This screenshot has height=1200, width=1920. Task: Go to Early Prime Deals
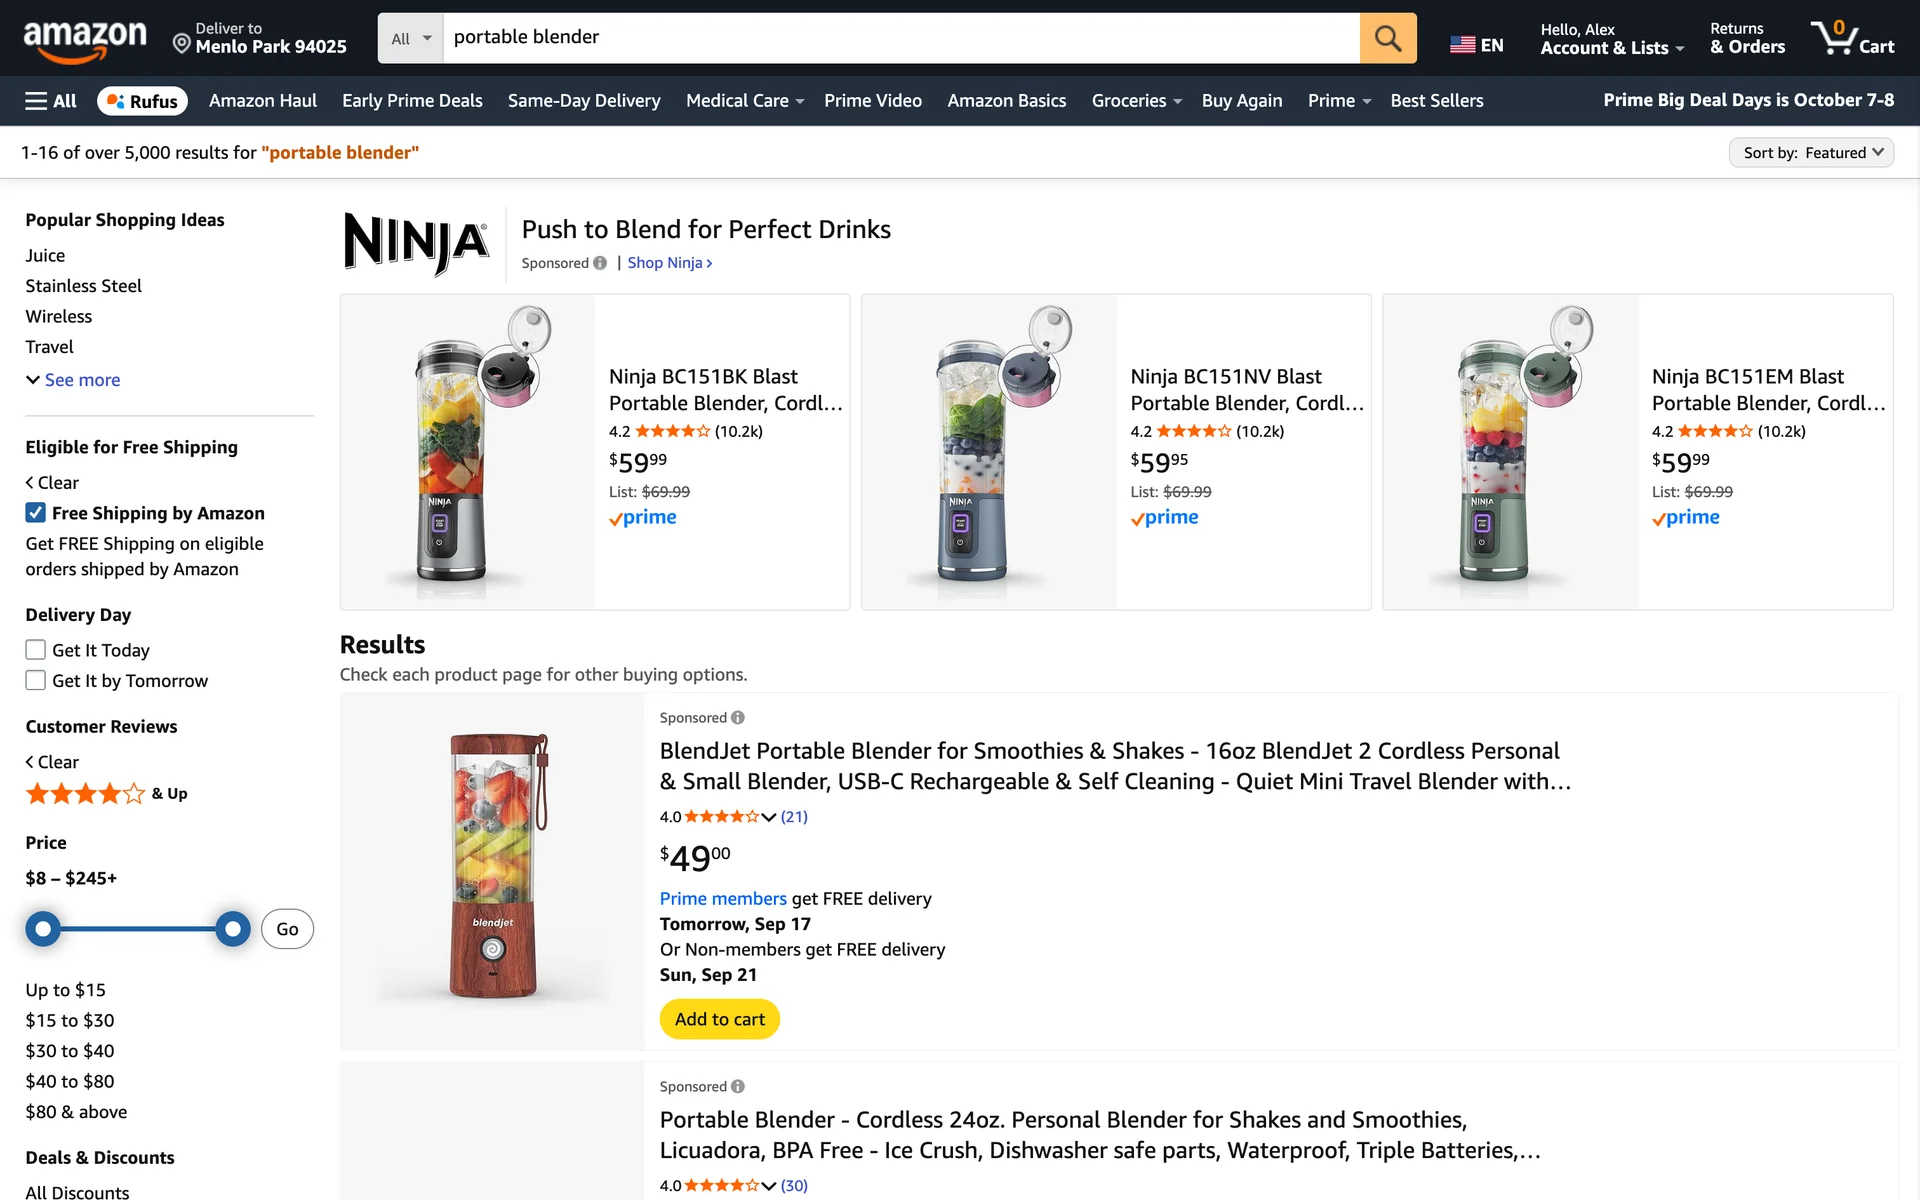click(x=412, y=101)
